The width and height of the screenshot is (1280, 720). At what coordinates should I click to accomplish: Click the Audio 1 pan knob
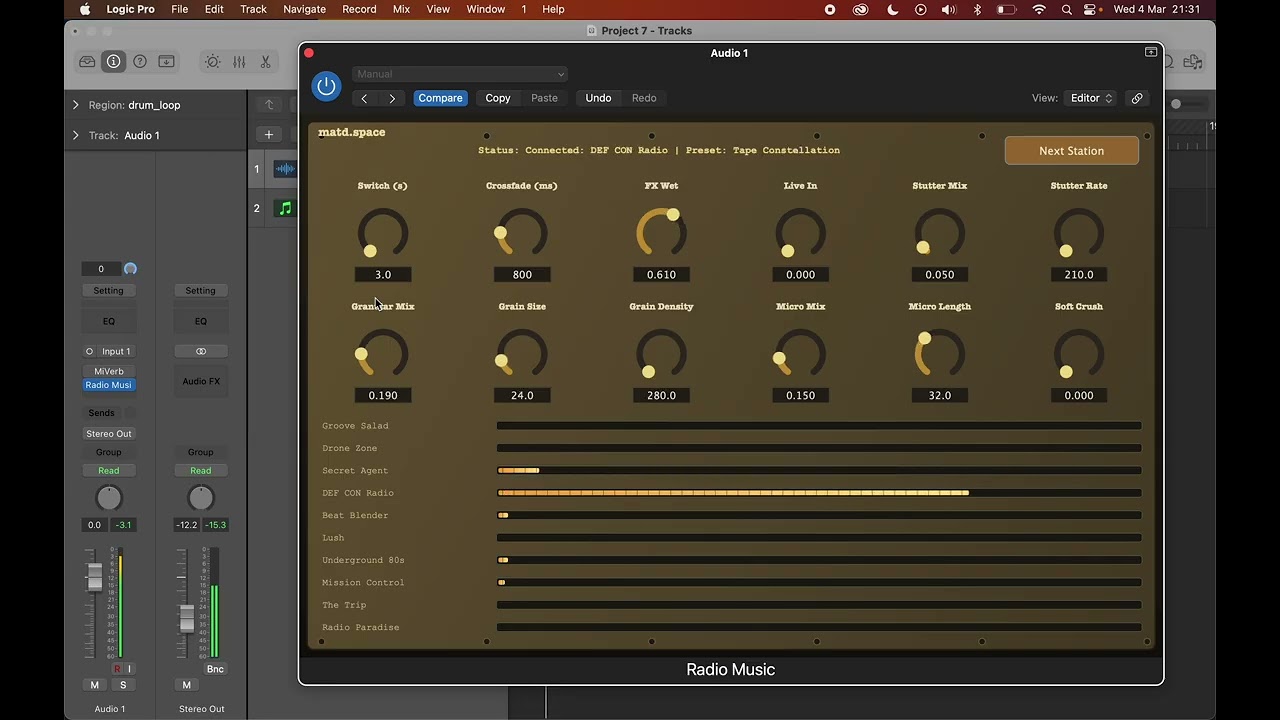pos(109,498)
